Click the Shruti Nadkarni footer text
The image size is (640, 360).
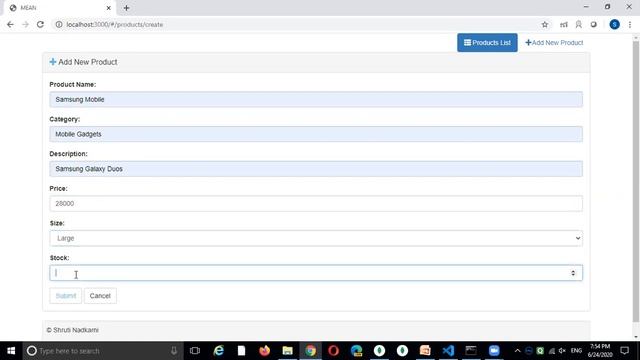(x=72, y=330)
